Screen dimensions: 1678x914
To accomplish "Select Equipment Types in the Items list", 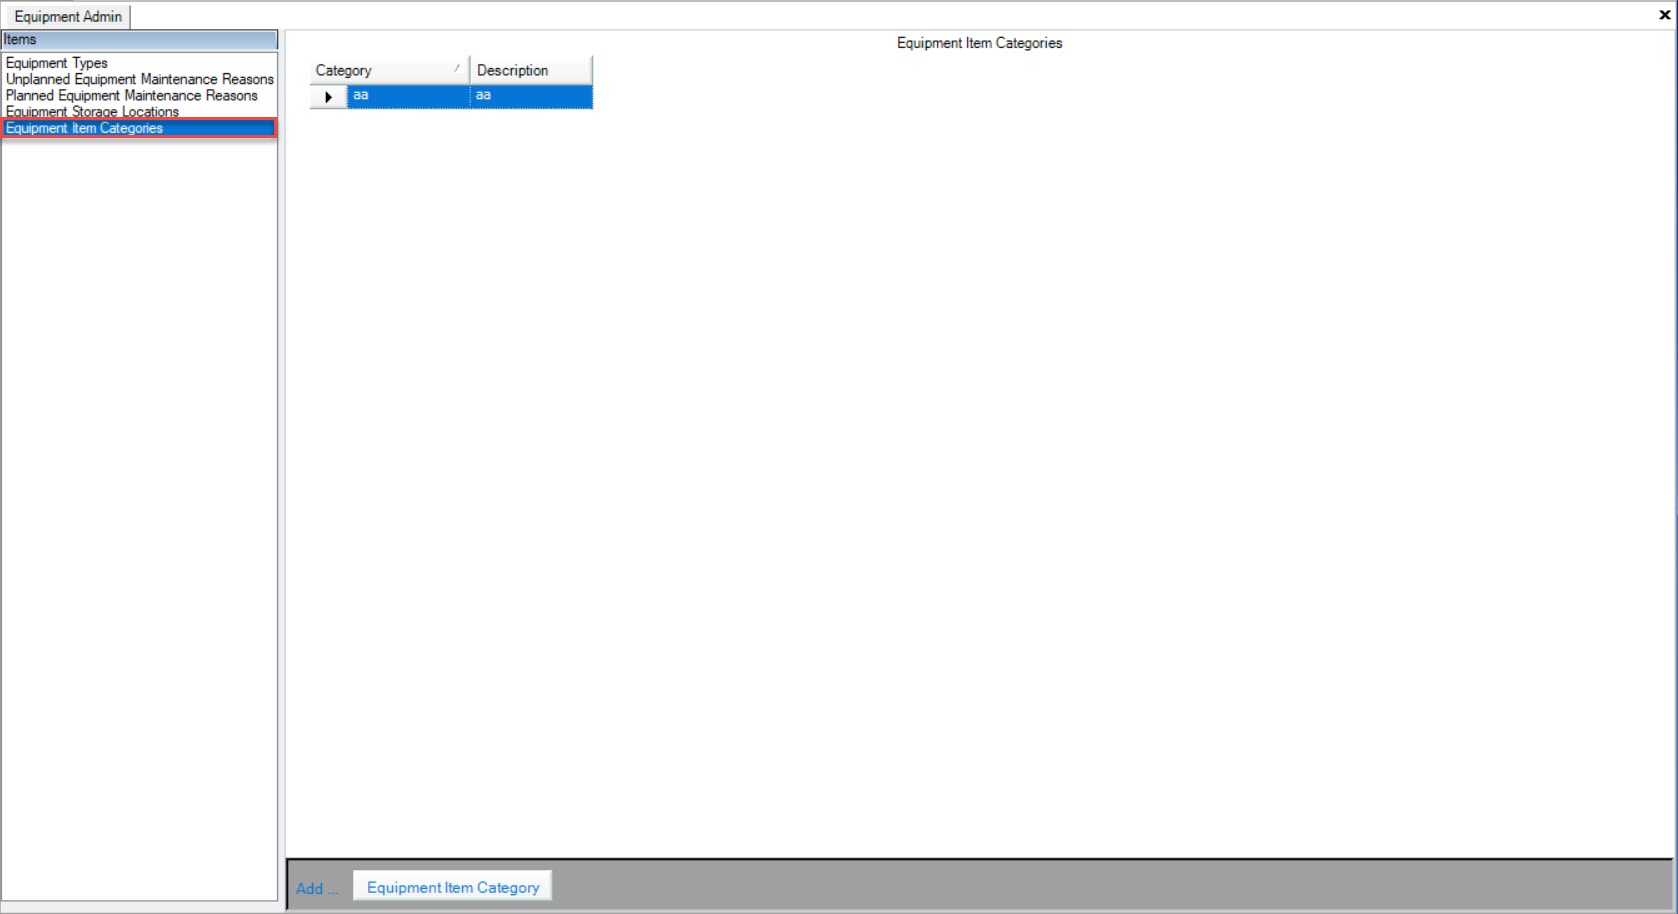I will (x=57, y=63).
